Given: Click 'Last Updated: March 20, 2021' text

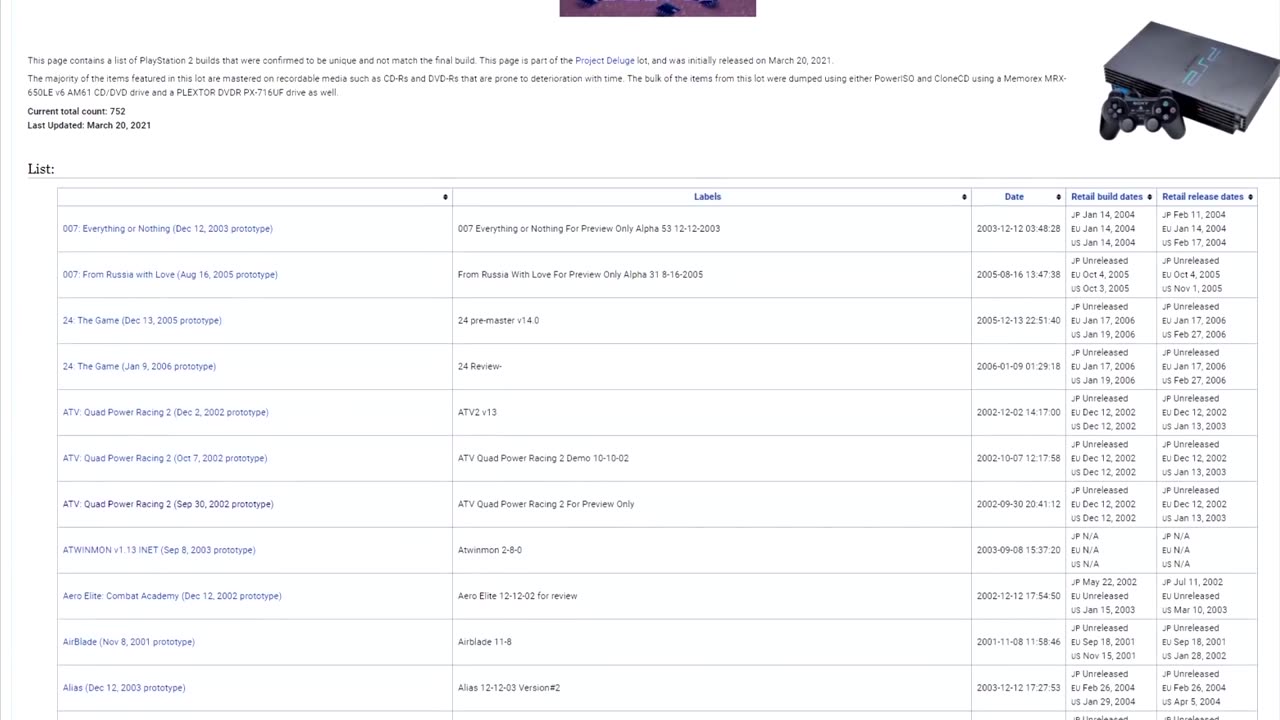Looking at the screenshot, I should [89, 126].
